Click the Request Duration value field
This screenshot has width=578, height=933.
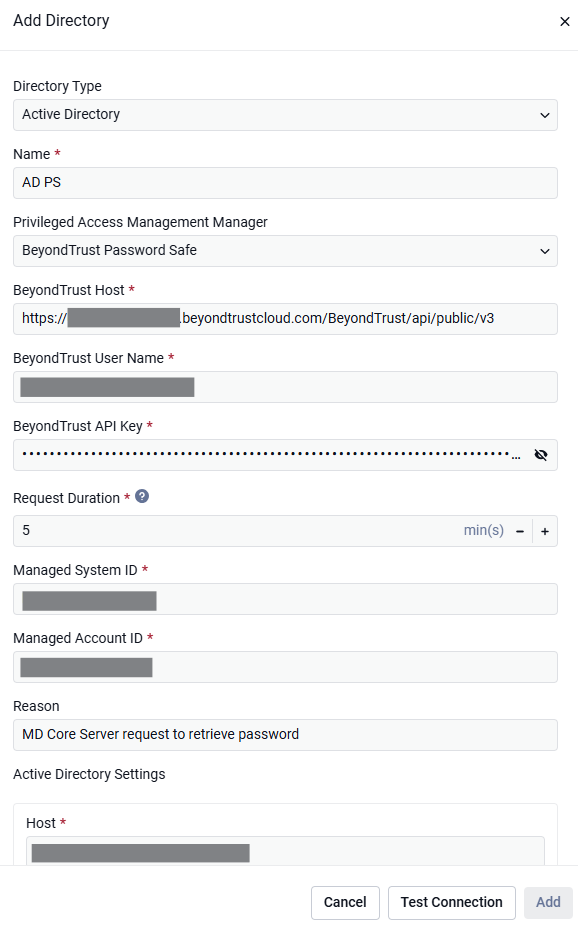click(x=238, y=531)
